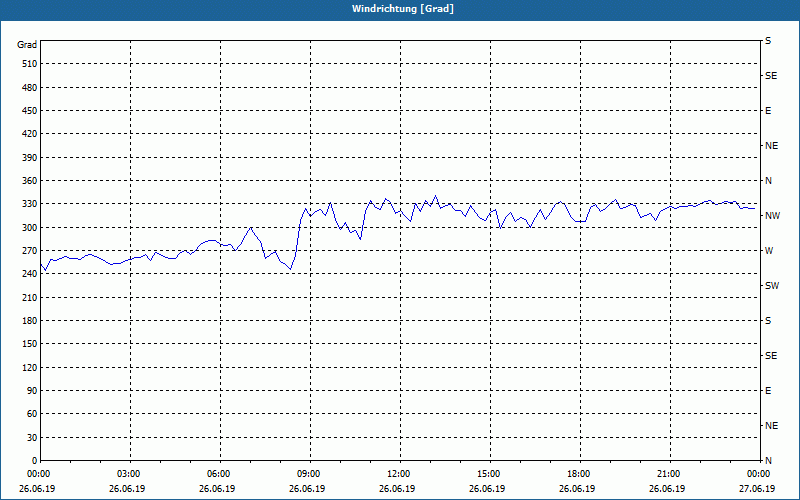Select the 270 degree axis label
800x500 pixels.
click(x=30, y=251)
